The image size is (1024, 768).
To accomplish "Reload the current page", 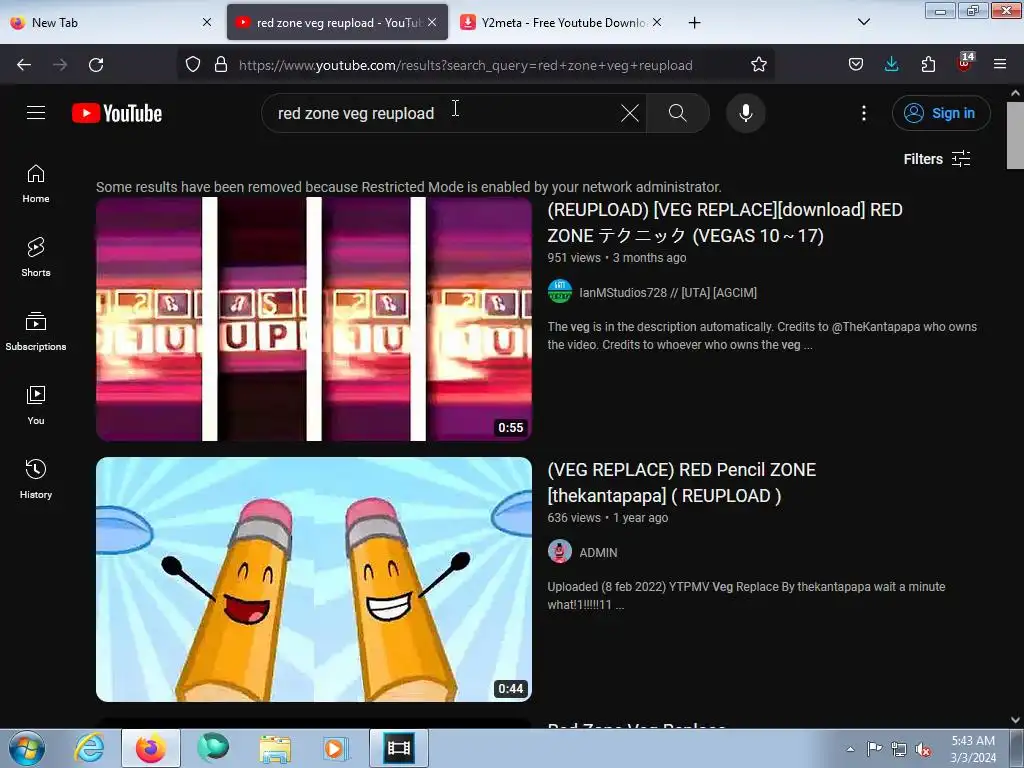I will tap(96, 65).
